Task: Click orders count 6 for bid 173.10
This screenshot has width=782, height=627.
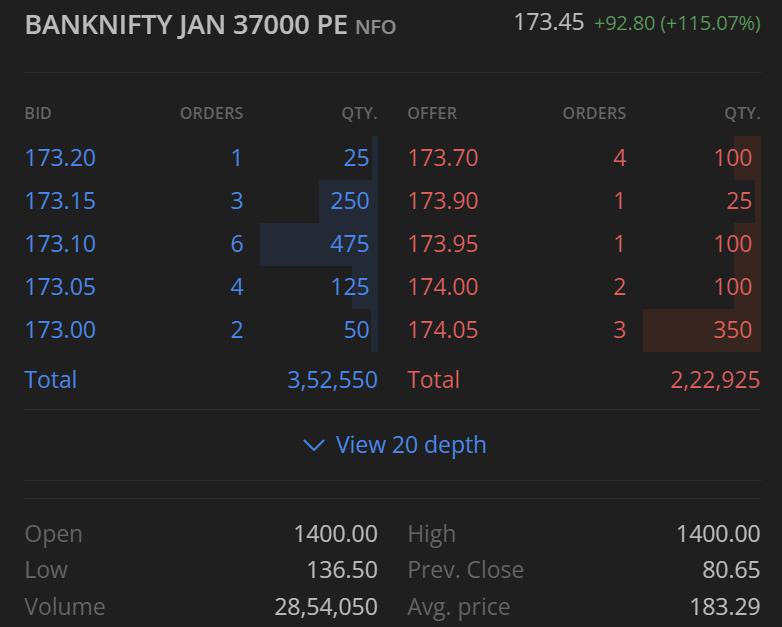Action: pyautogui.click(x=237, y=244)
